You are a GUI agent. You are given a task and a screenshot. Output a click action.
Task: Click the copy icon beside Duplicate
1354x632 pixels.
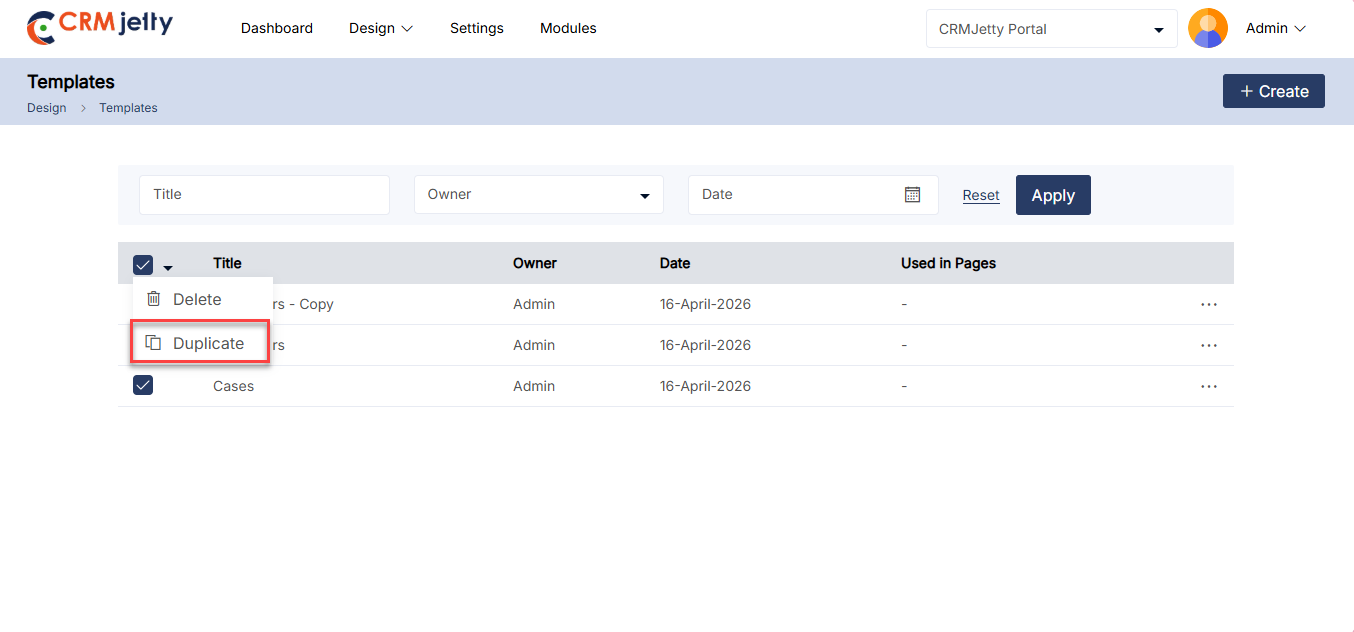153,343
